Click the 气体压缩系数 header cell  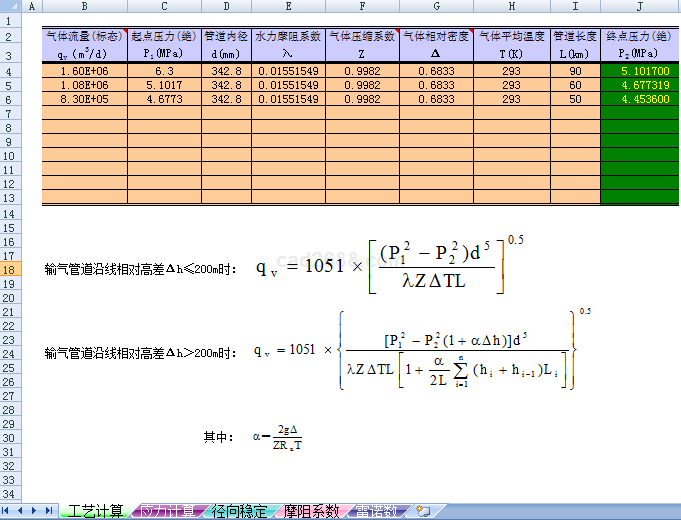(362, 36)
